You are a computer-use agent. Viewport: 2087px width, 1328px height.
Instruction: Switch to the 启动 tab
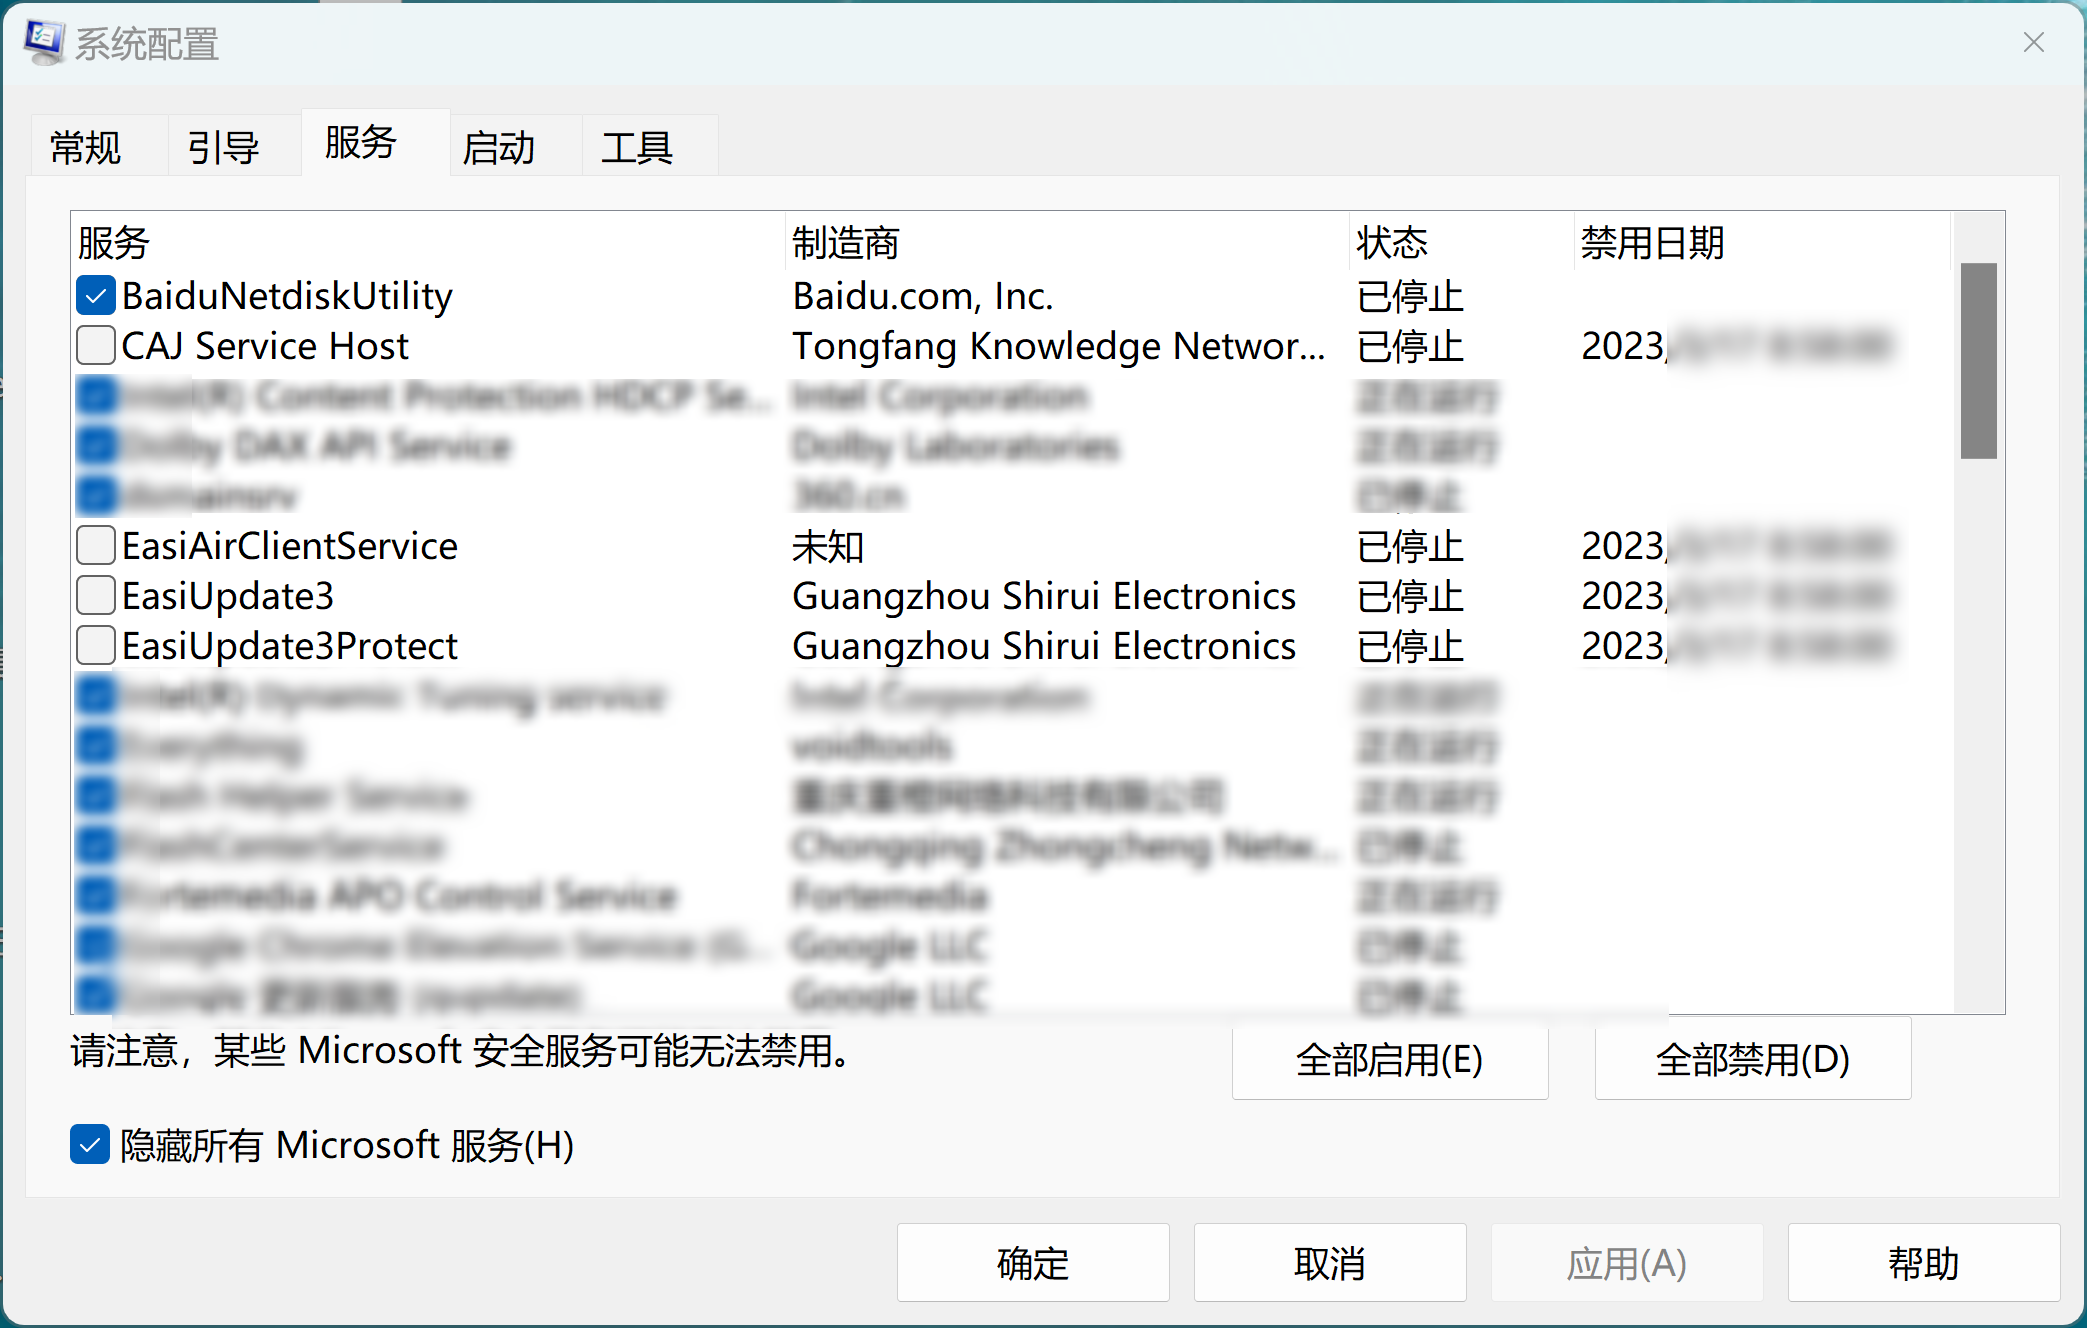[499, 148]
